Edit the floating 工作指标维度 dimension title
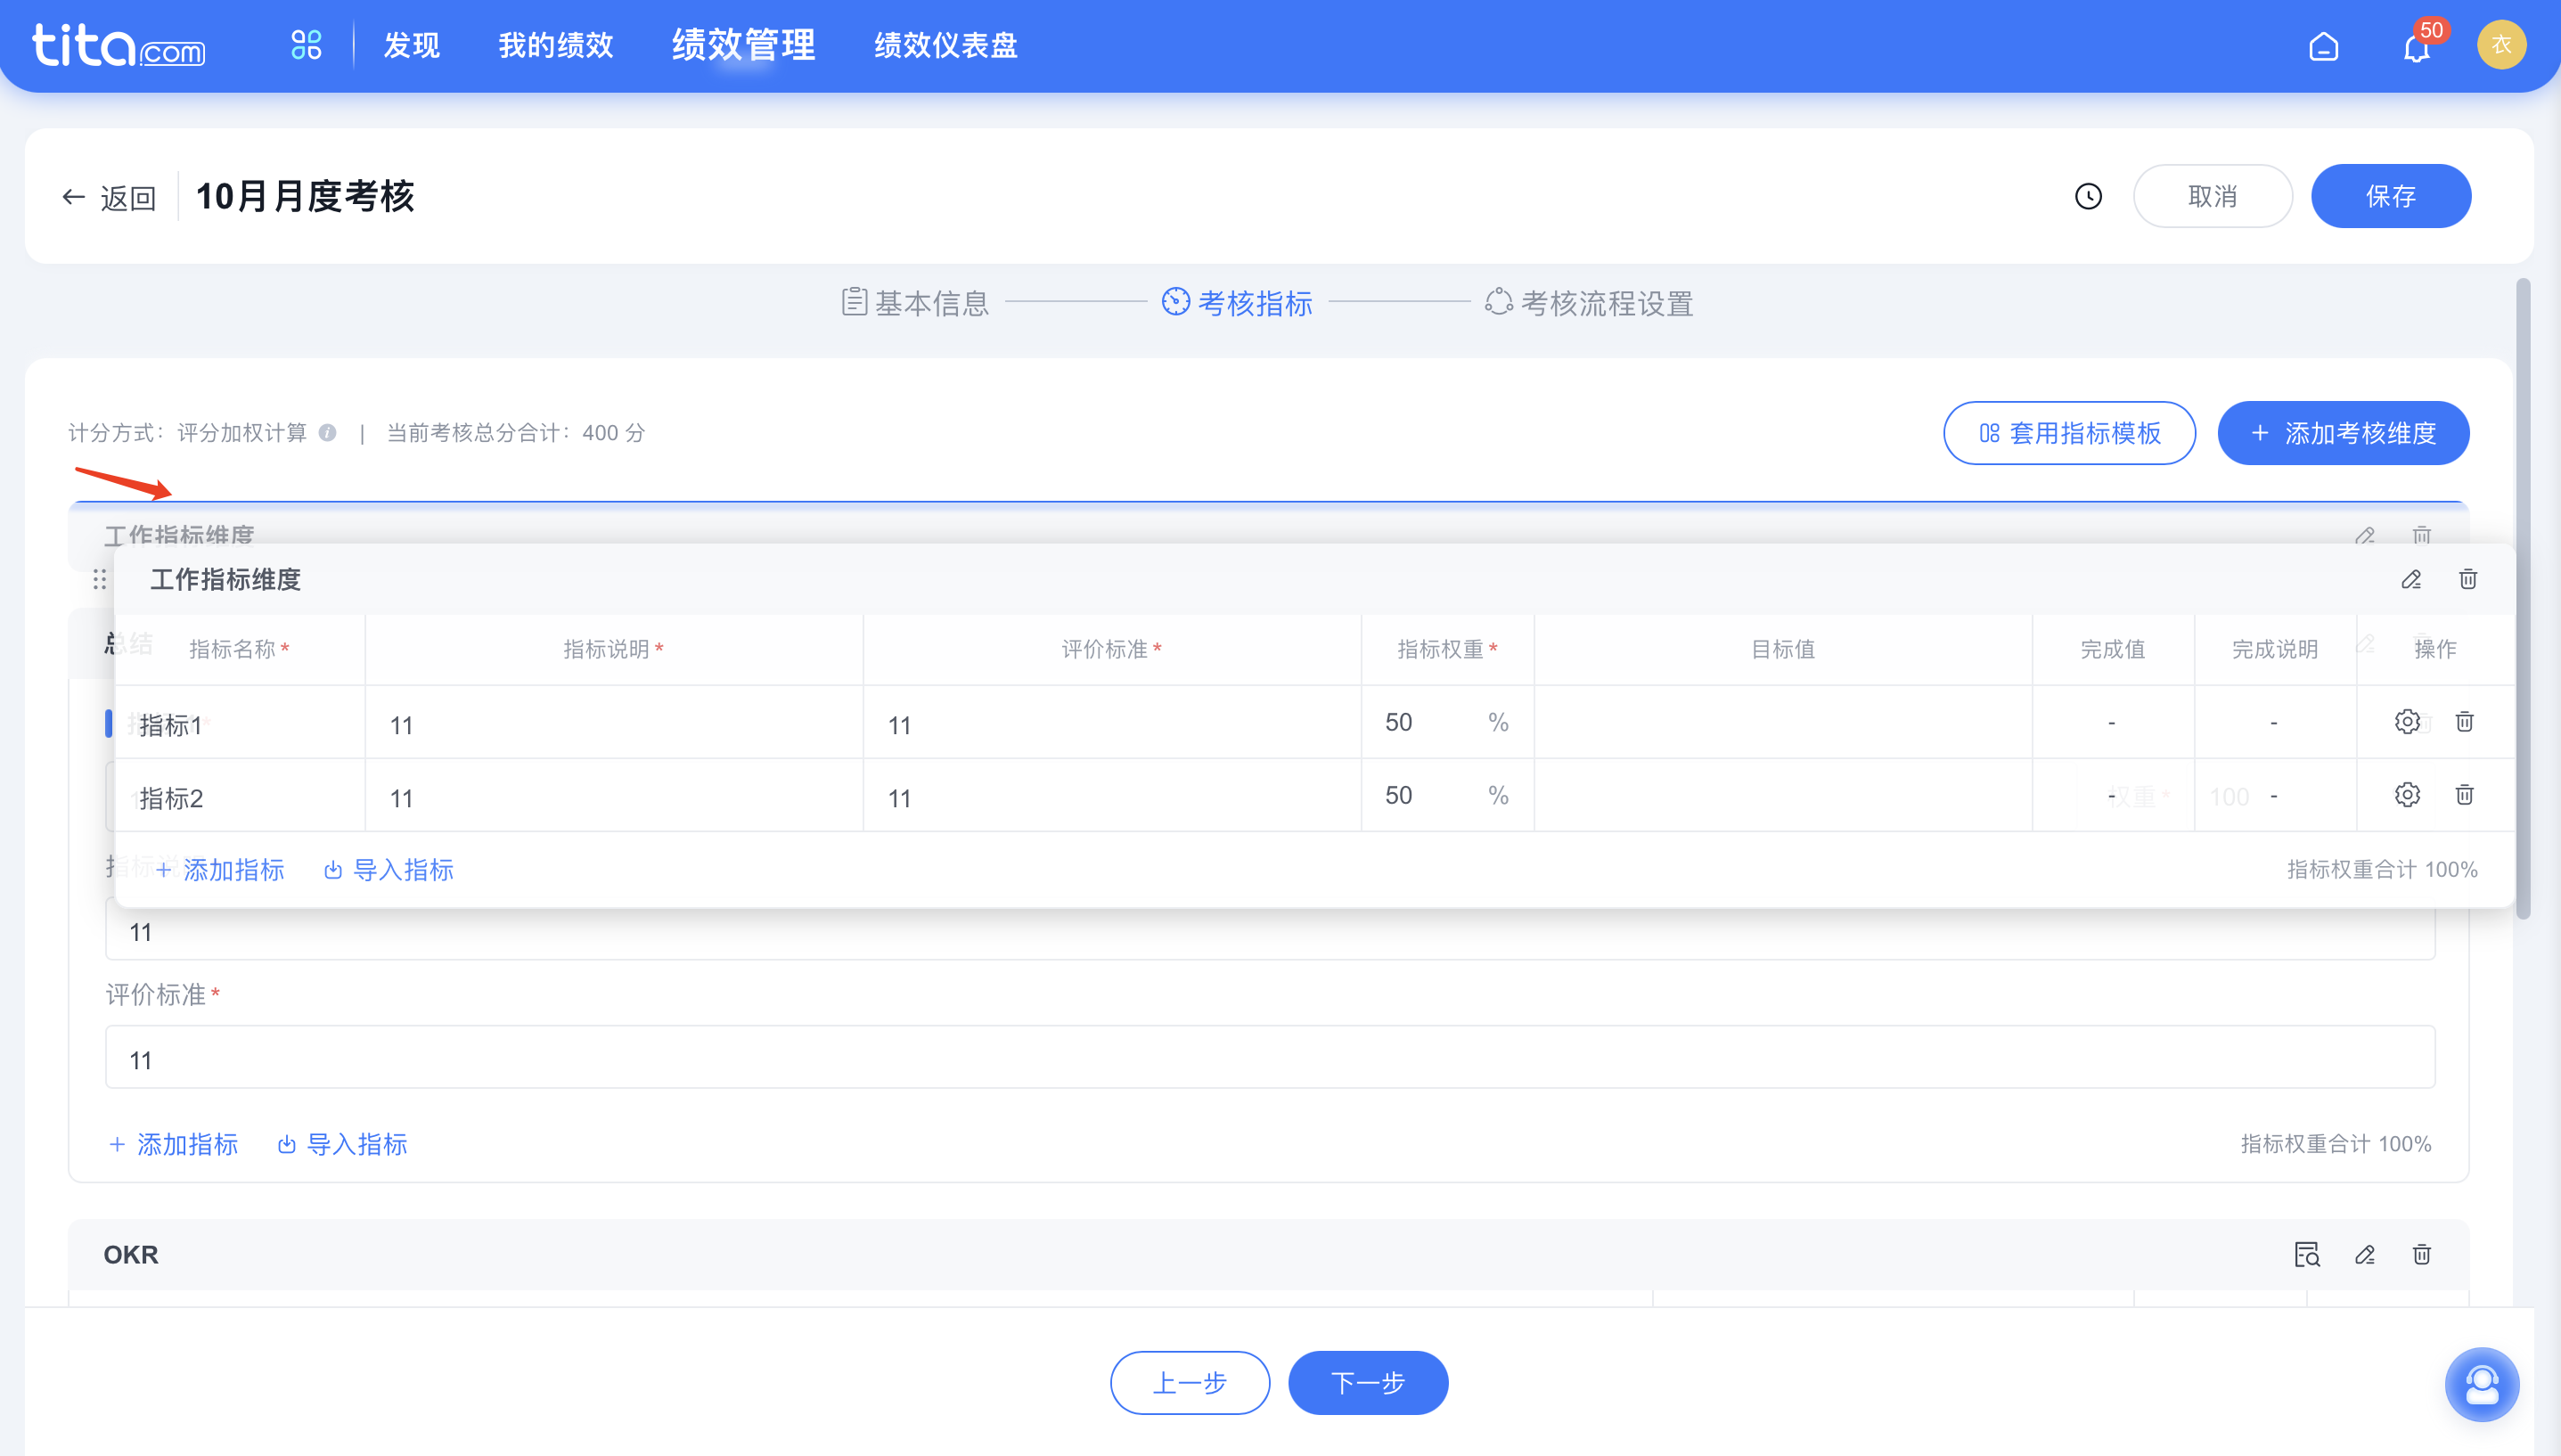 [x=2411, y=579]
